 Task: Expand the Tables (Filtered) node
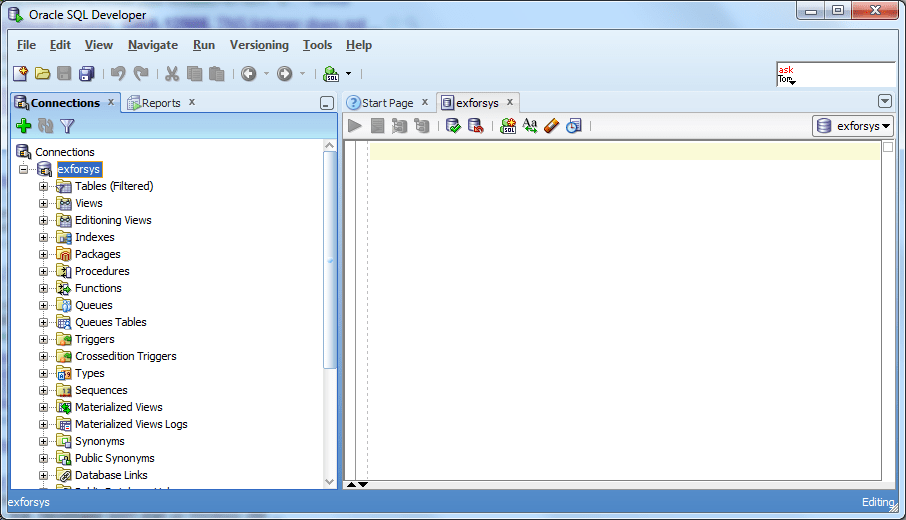coord(43,187)
